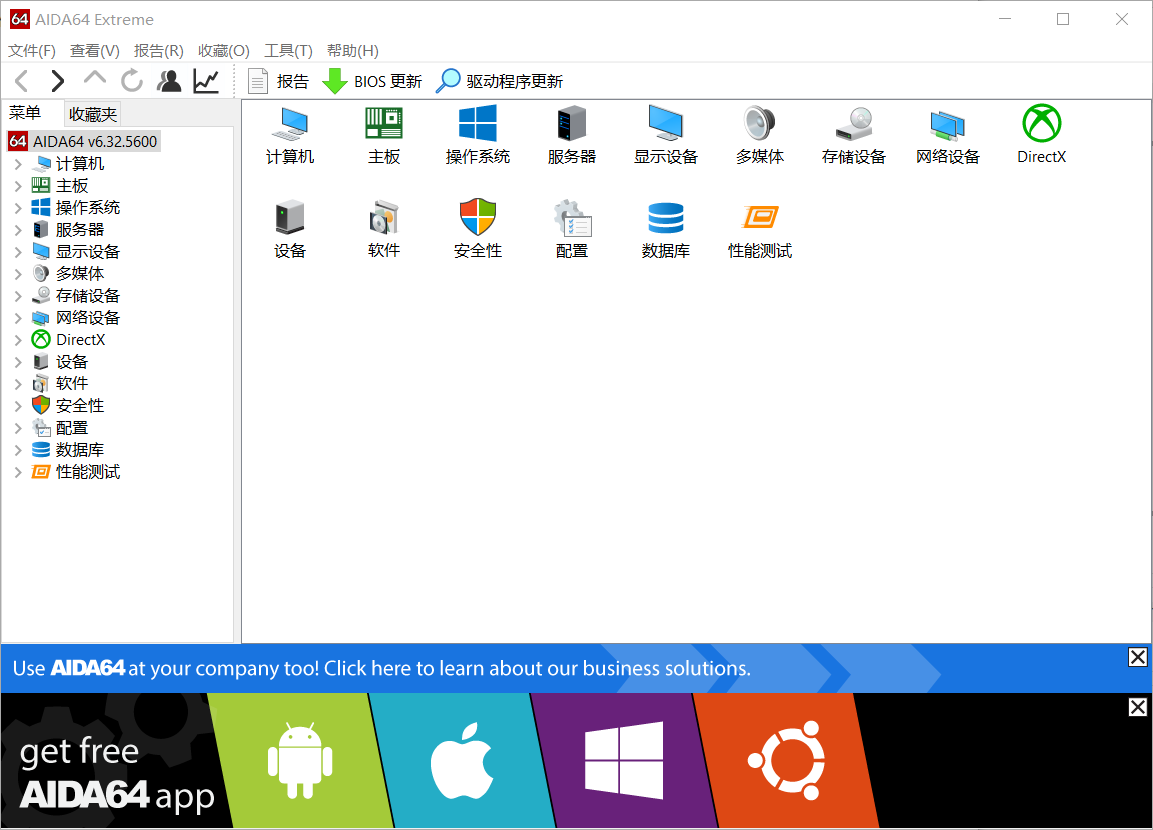This screenshot has width=1153, height=830.
Task: Click the Ubuntu logo in app banner
Action: tap(786, 761)
